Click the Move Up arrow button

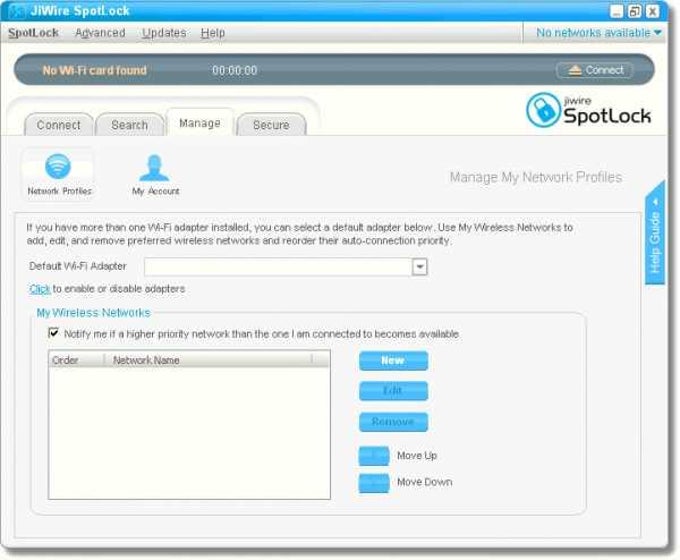tap(374, 456)
